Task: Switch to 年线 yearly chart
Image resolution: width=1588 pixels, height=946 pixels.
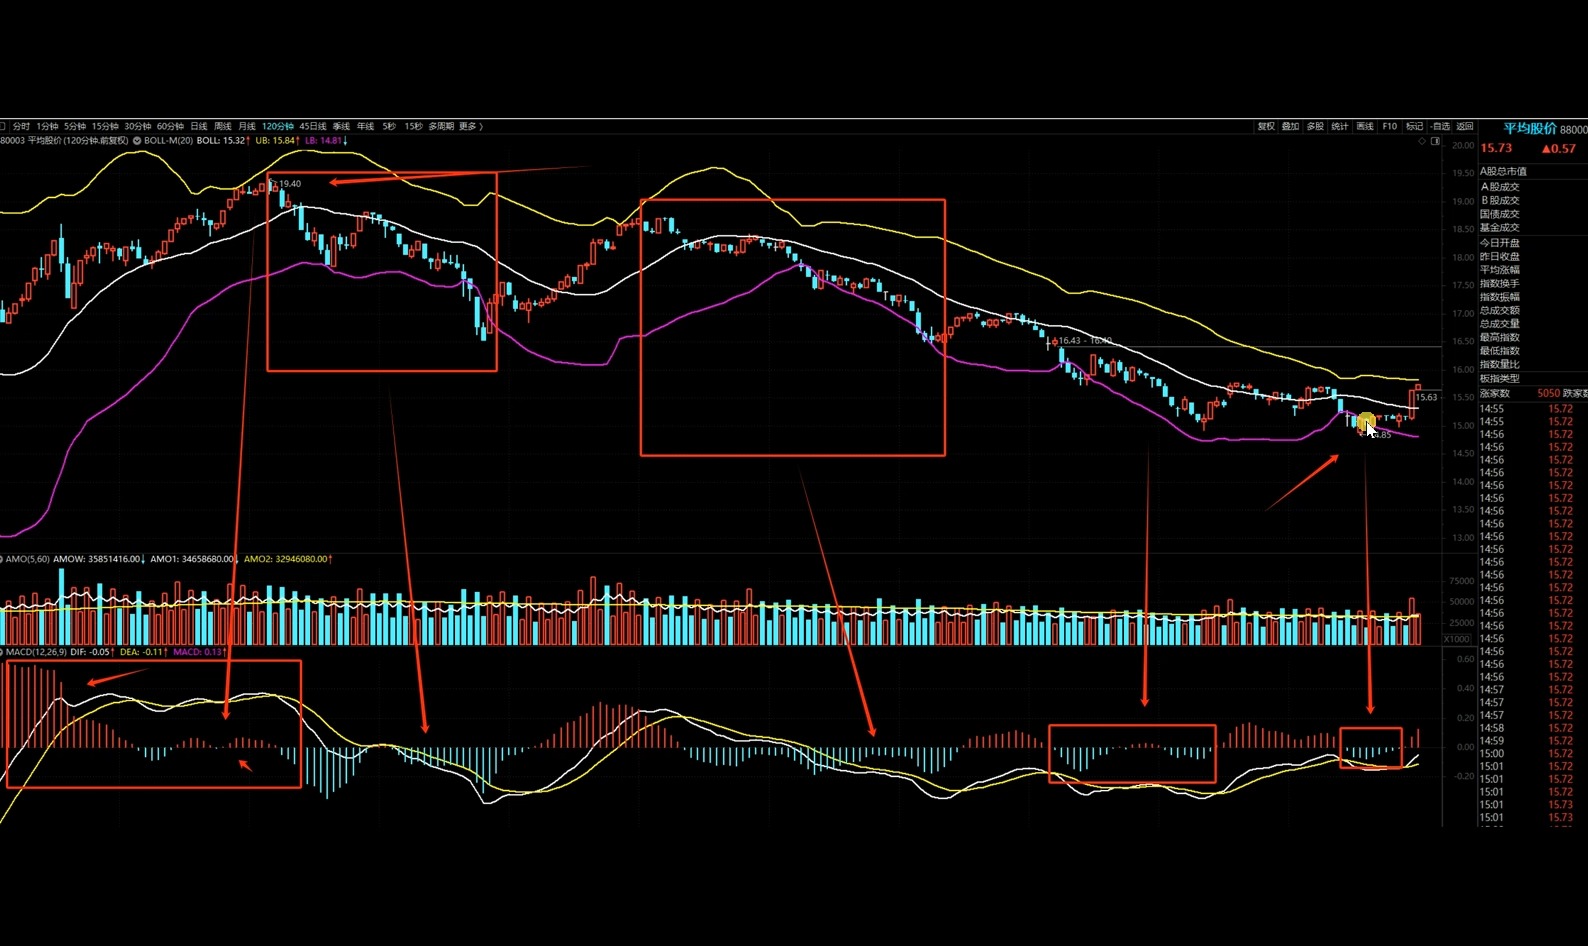Action: click(365, 126)
